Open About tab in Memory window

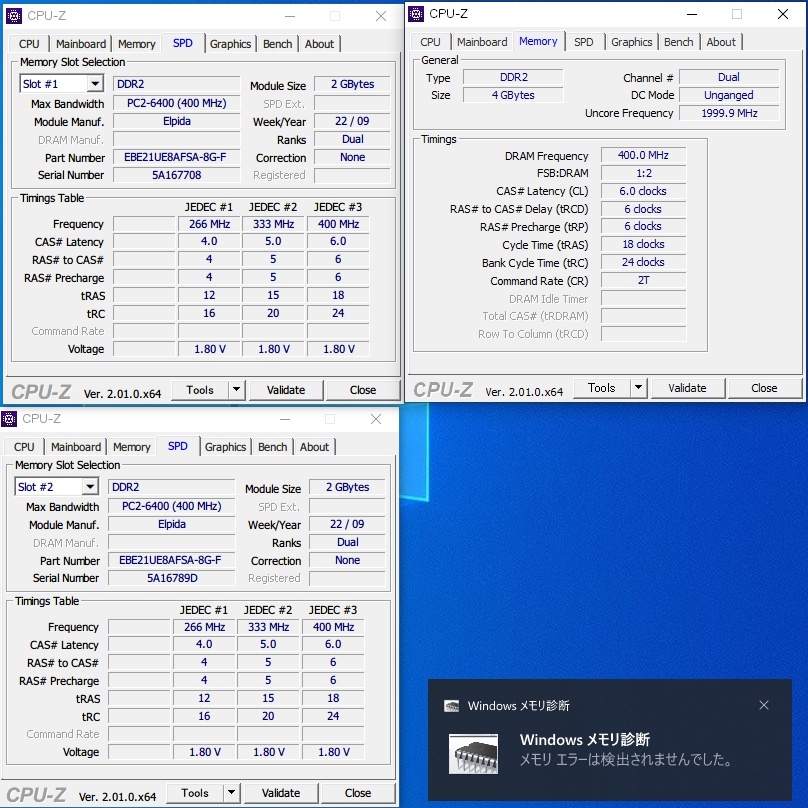click(x=721, y=42)
